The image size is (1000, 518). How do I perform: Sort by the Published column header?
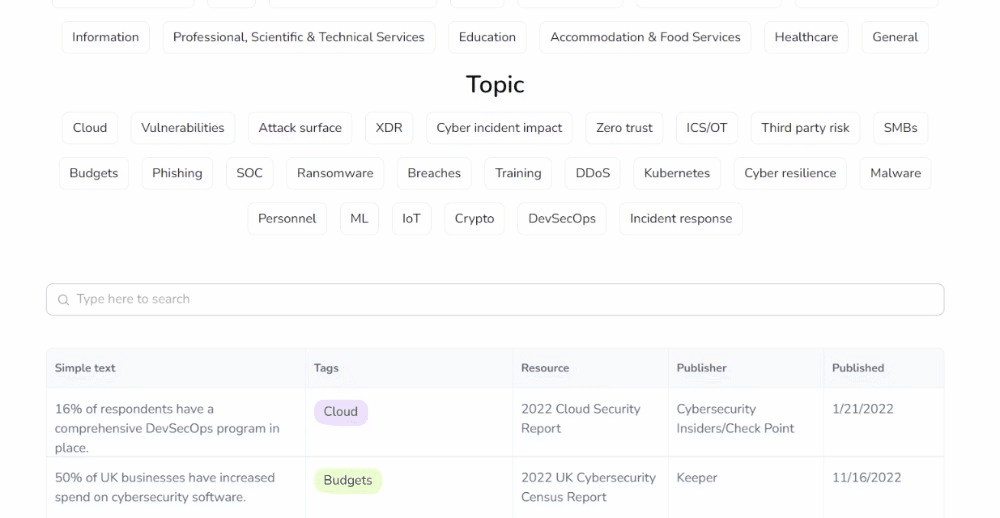point(858,368)
